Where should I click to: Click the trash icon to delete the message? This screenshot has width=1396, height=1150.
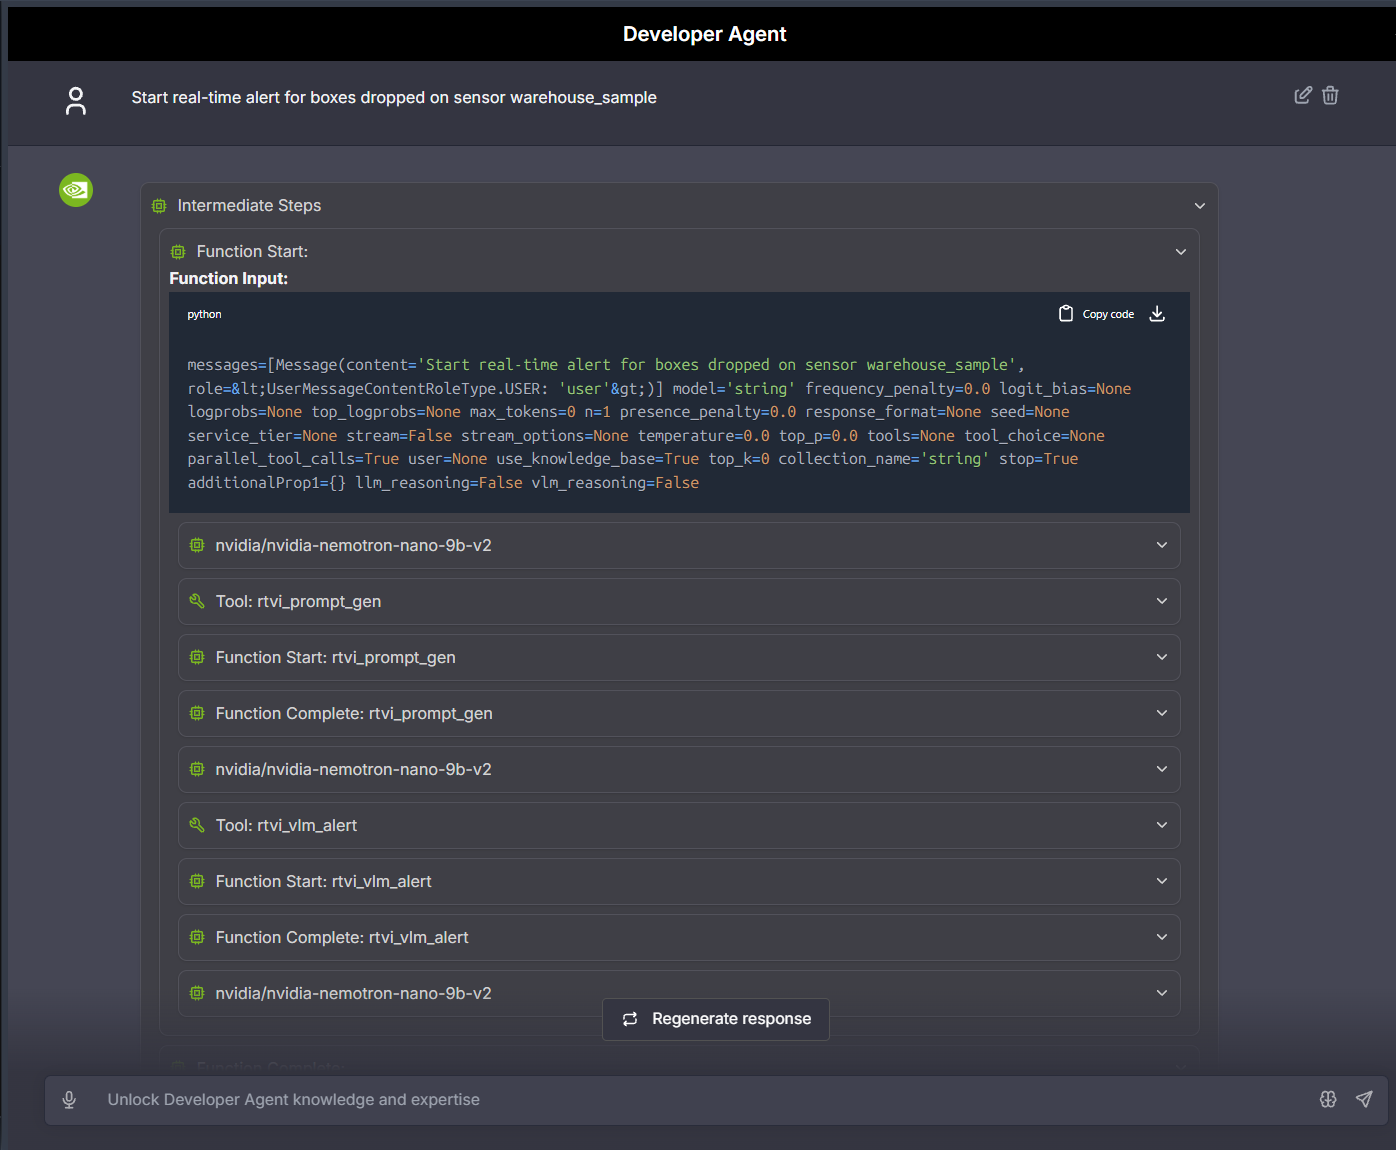pyautogui.click(x=1330, y=94)
